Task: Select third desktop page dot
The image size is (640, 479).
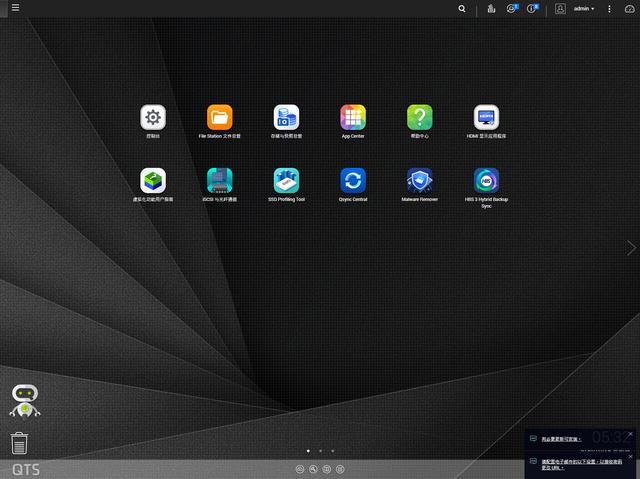Action: 333,451
